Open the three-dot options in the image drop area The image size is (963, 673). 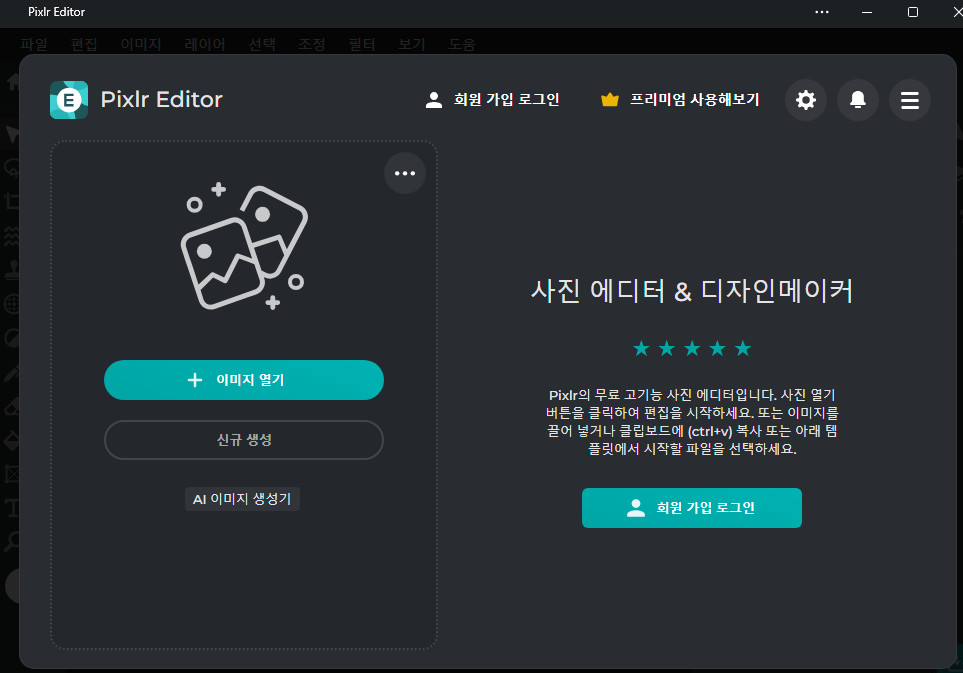tap(405, 173)
